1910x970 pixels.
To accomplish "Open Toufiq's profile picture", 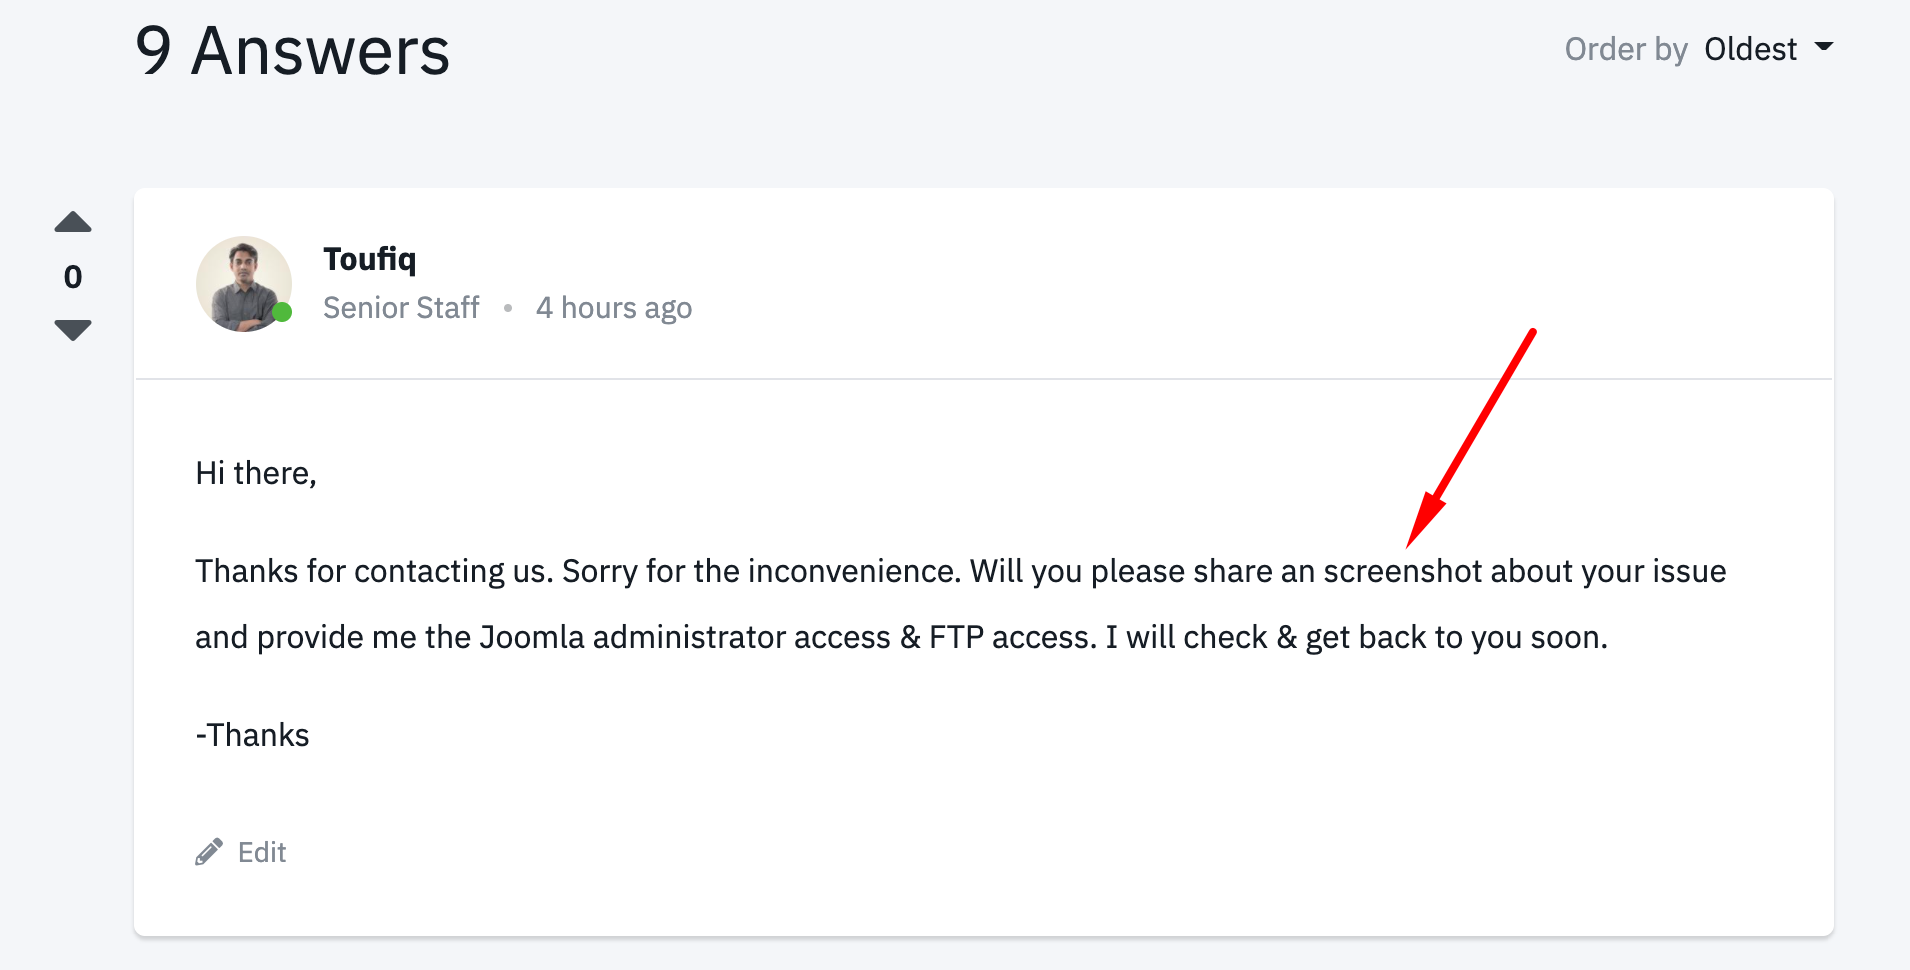I will click(243, 284).
